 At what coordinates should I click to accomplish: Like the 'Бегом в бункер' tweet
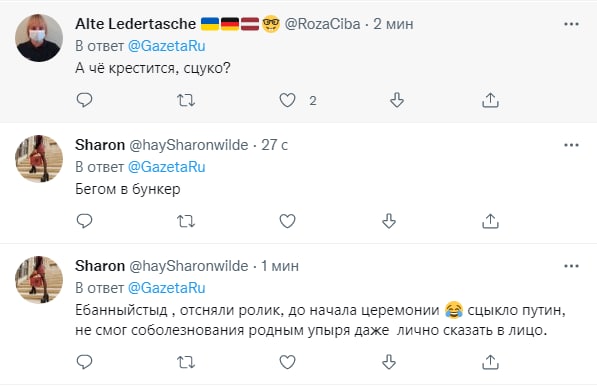(x=287, y=221)
